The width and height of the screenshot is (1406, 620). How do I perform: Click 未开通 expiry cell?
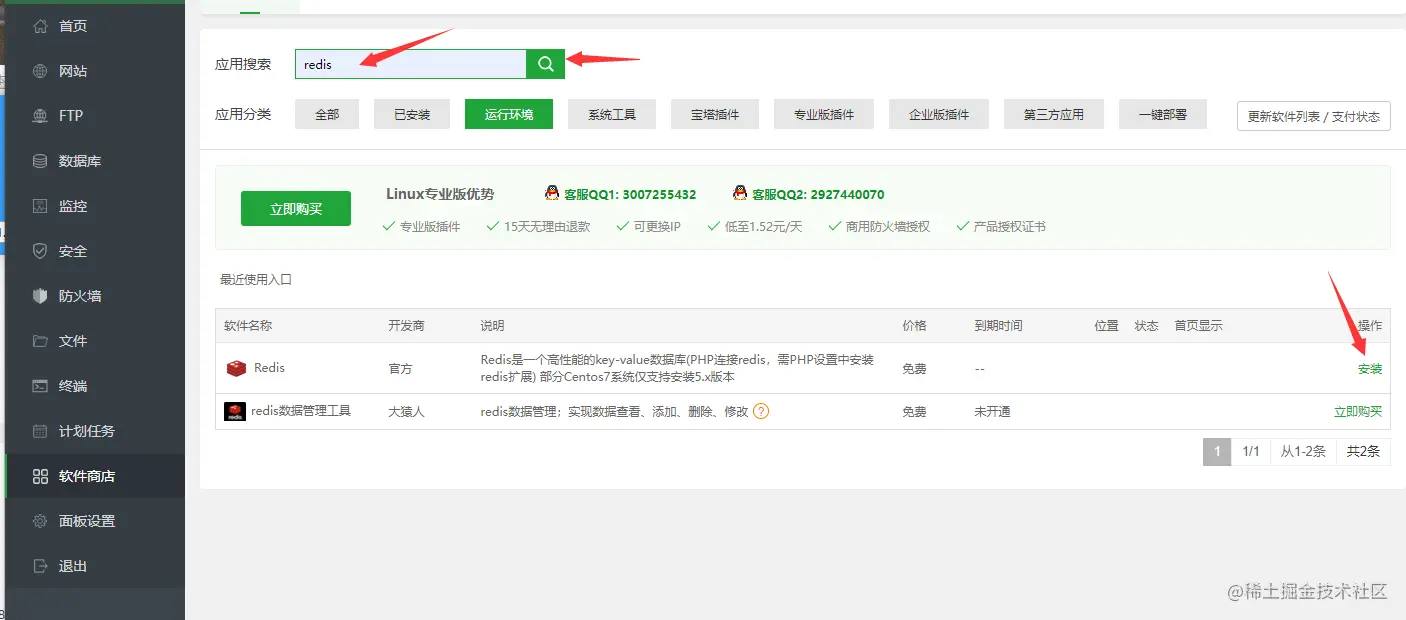(x=993, y=411)
